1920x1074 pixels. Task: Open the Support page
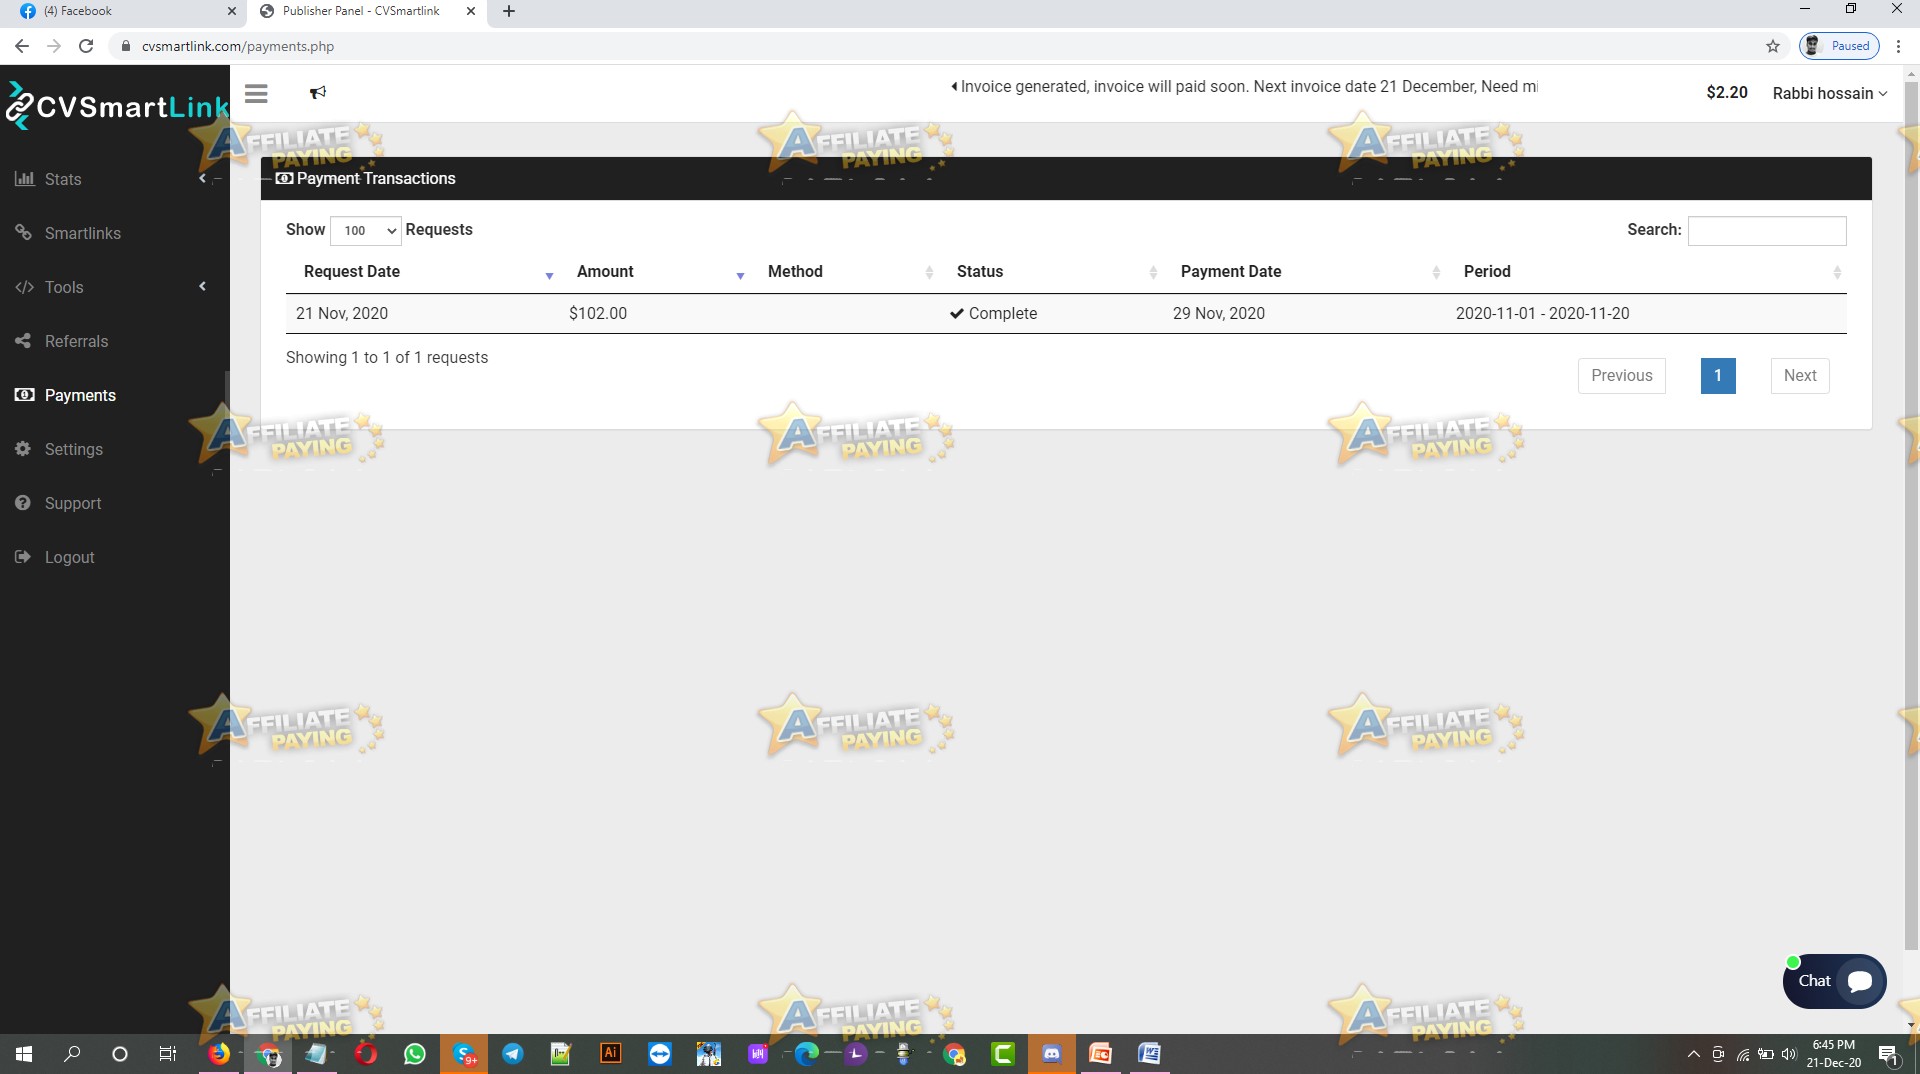[72, 503]
